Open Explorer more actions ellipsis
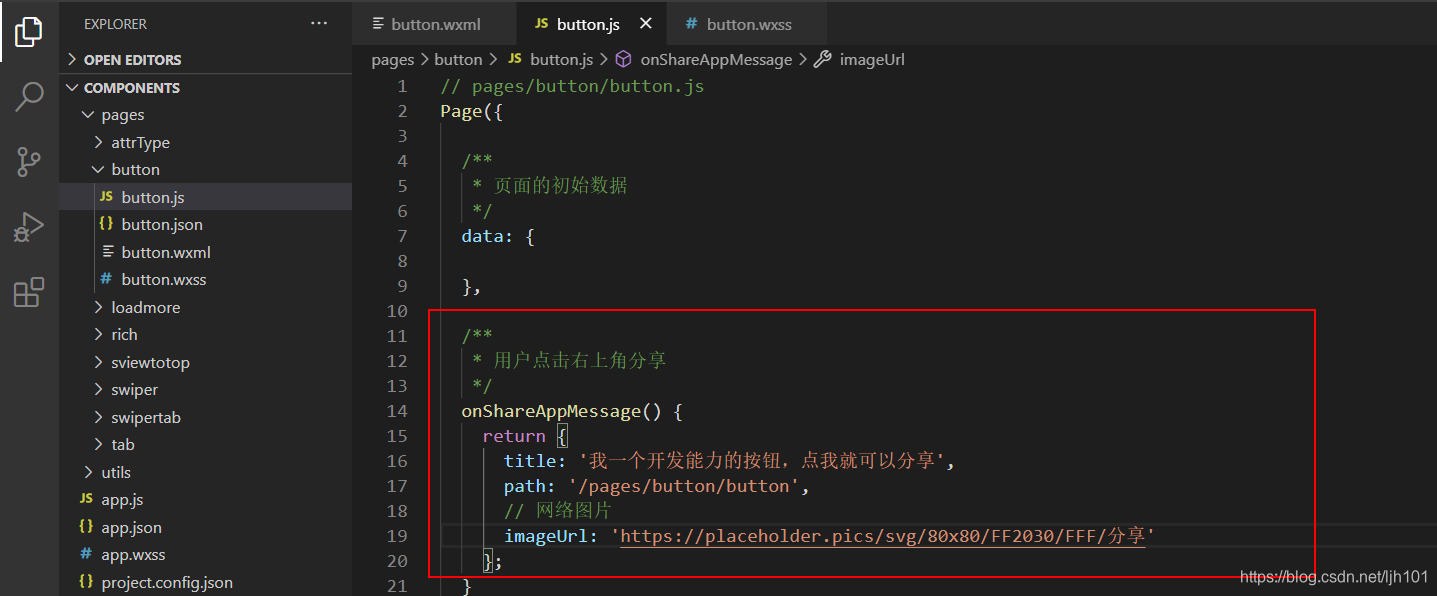This screenshot has width=1437, height=596. tap(319, 23)
